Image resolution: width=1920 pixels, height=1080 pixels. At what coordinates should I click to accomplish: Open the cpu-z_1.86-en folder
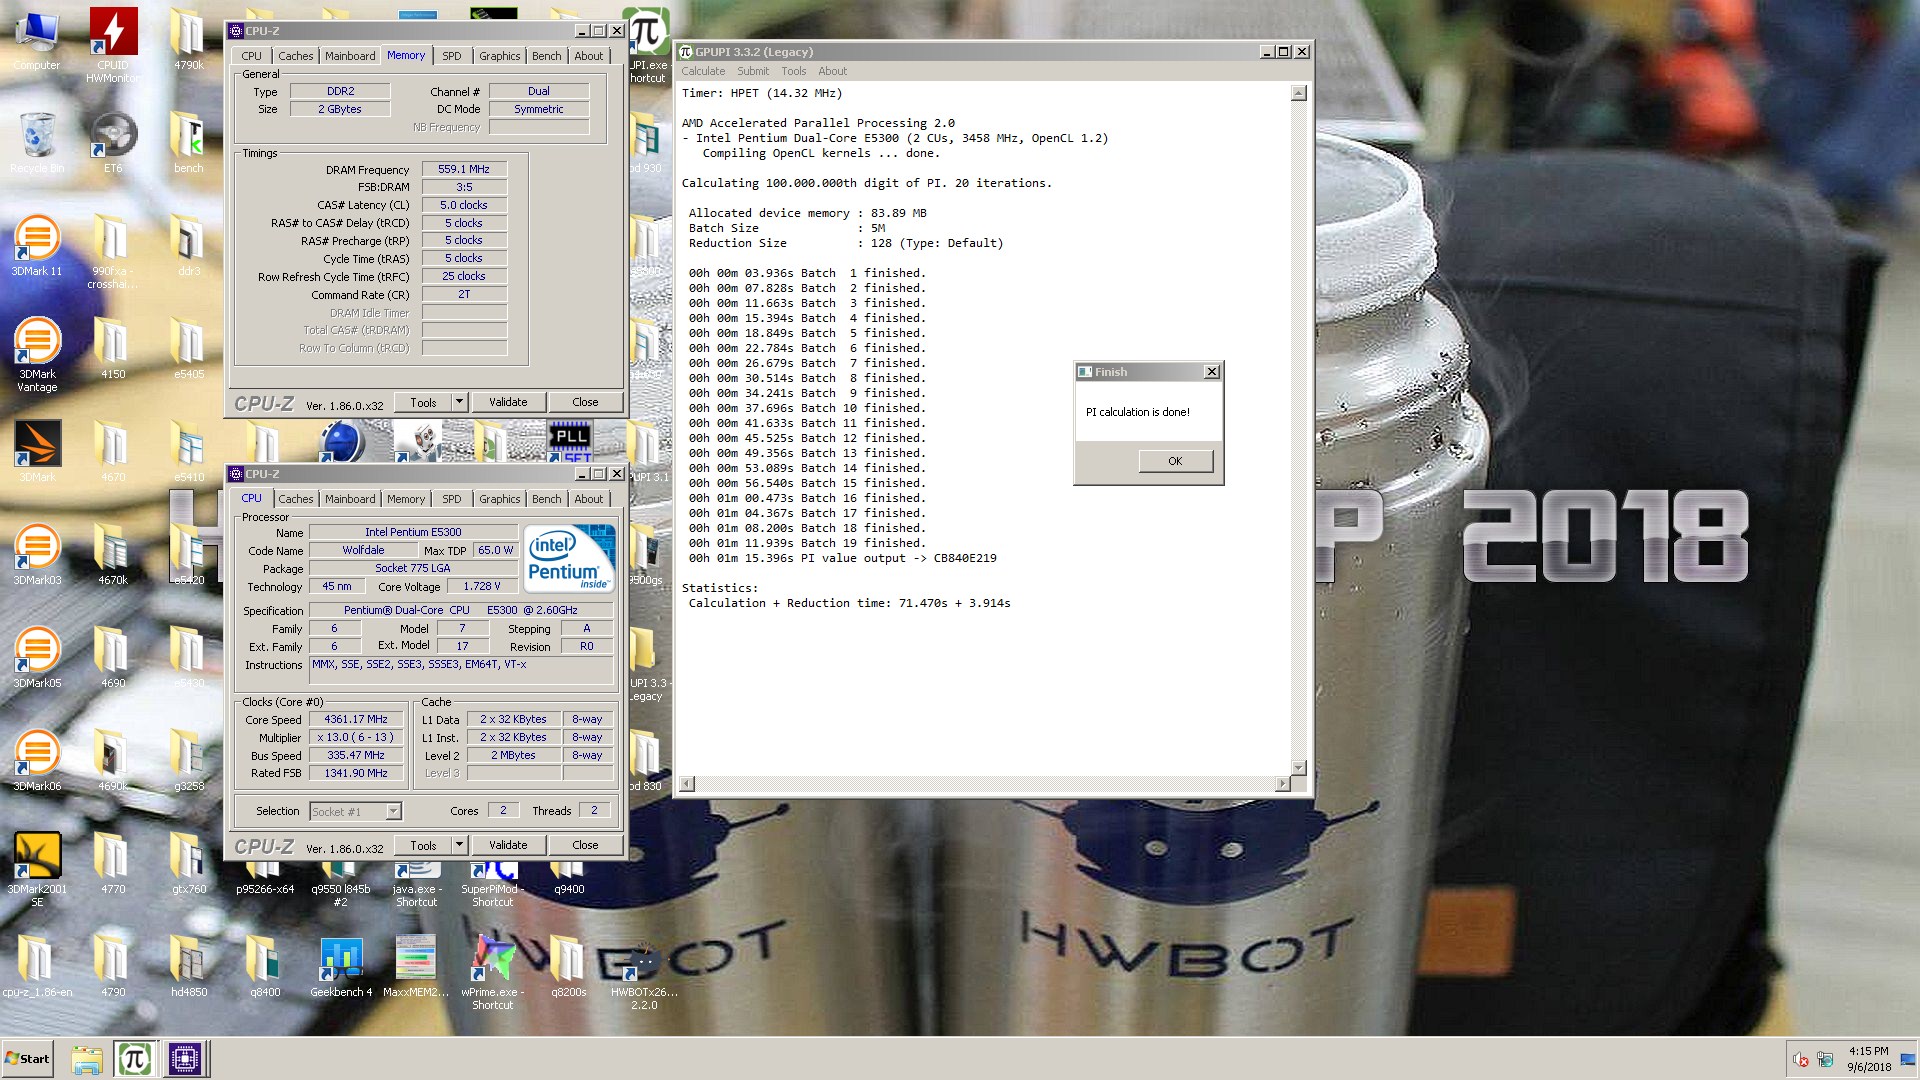[x=37, y=967]
